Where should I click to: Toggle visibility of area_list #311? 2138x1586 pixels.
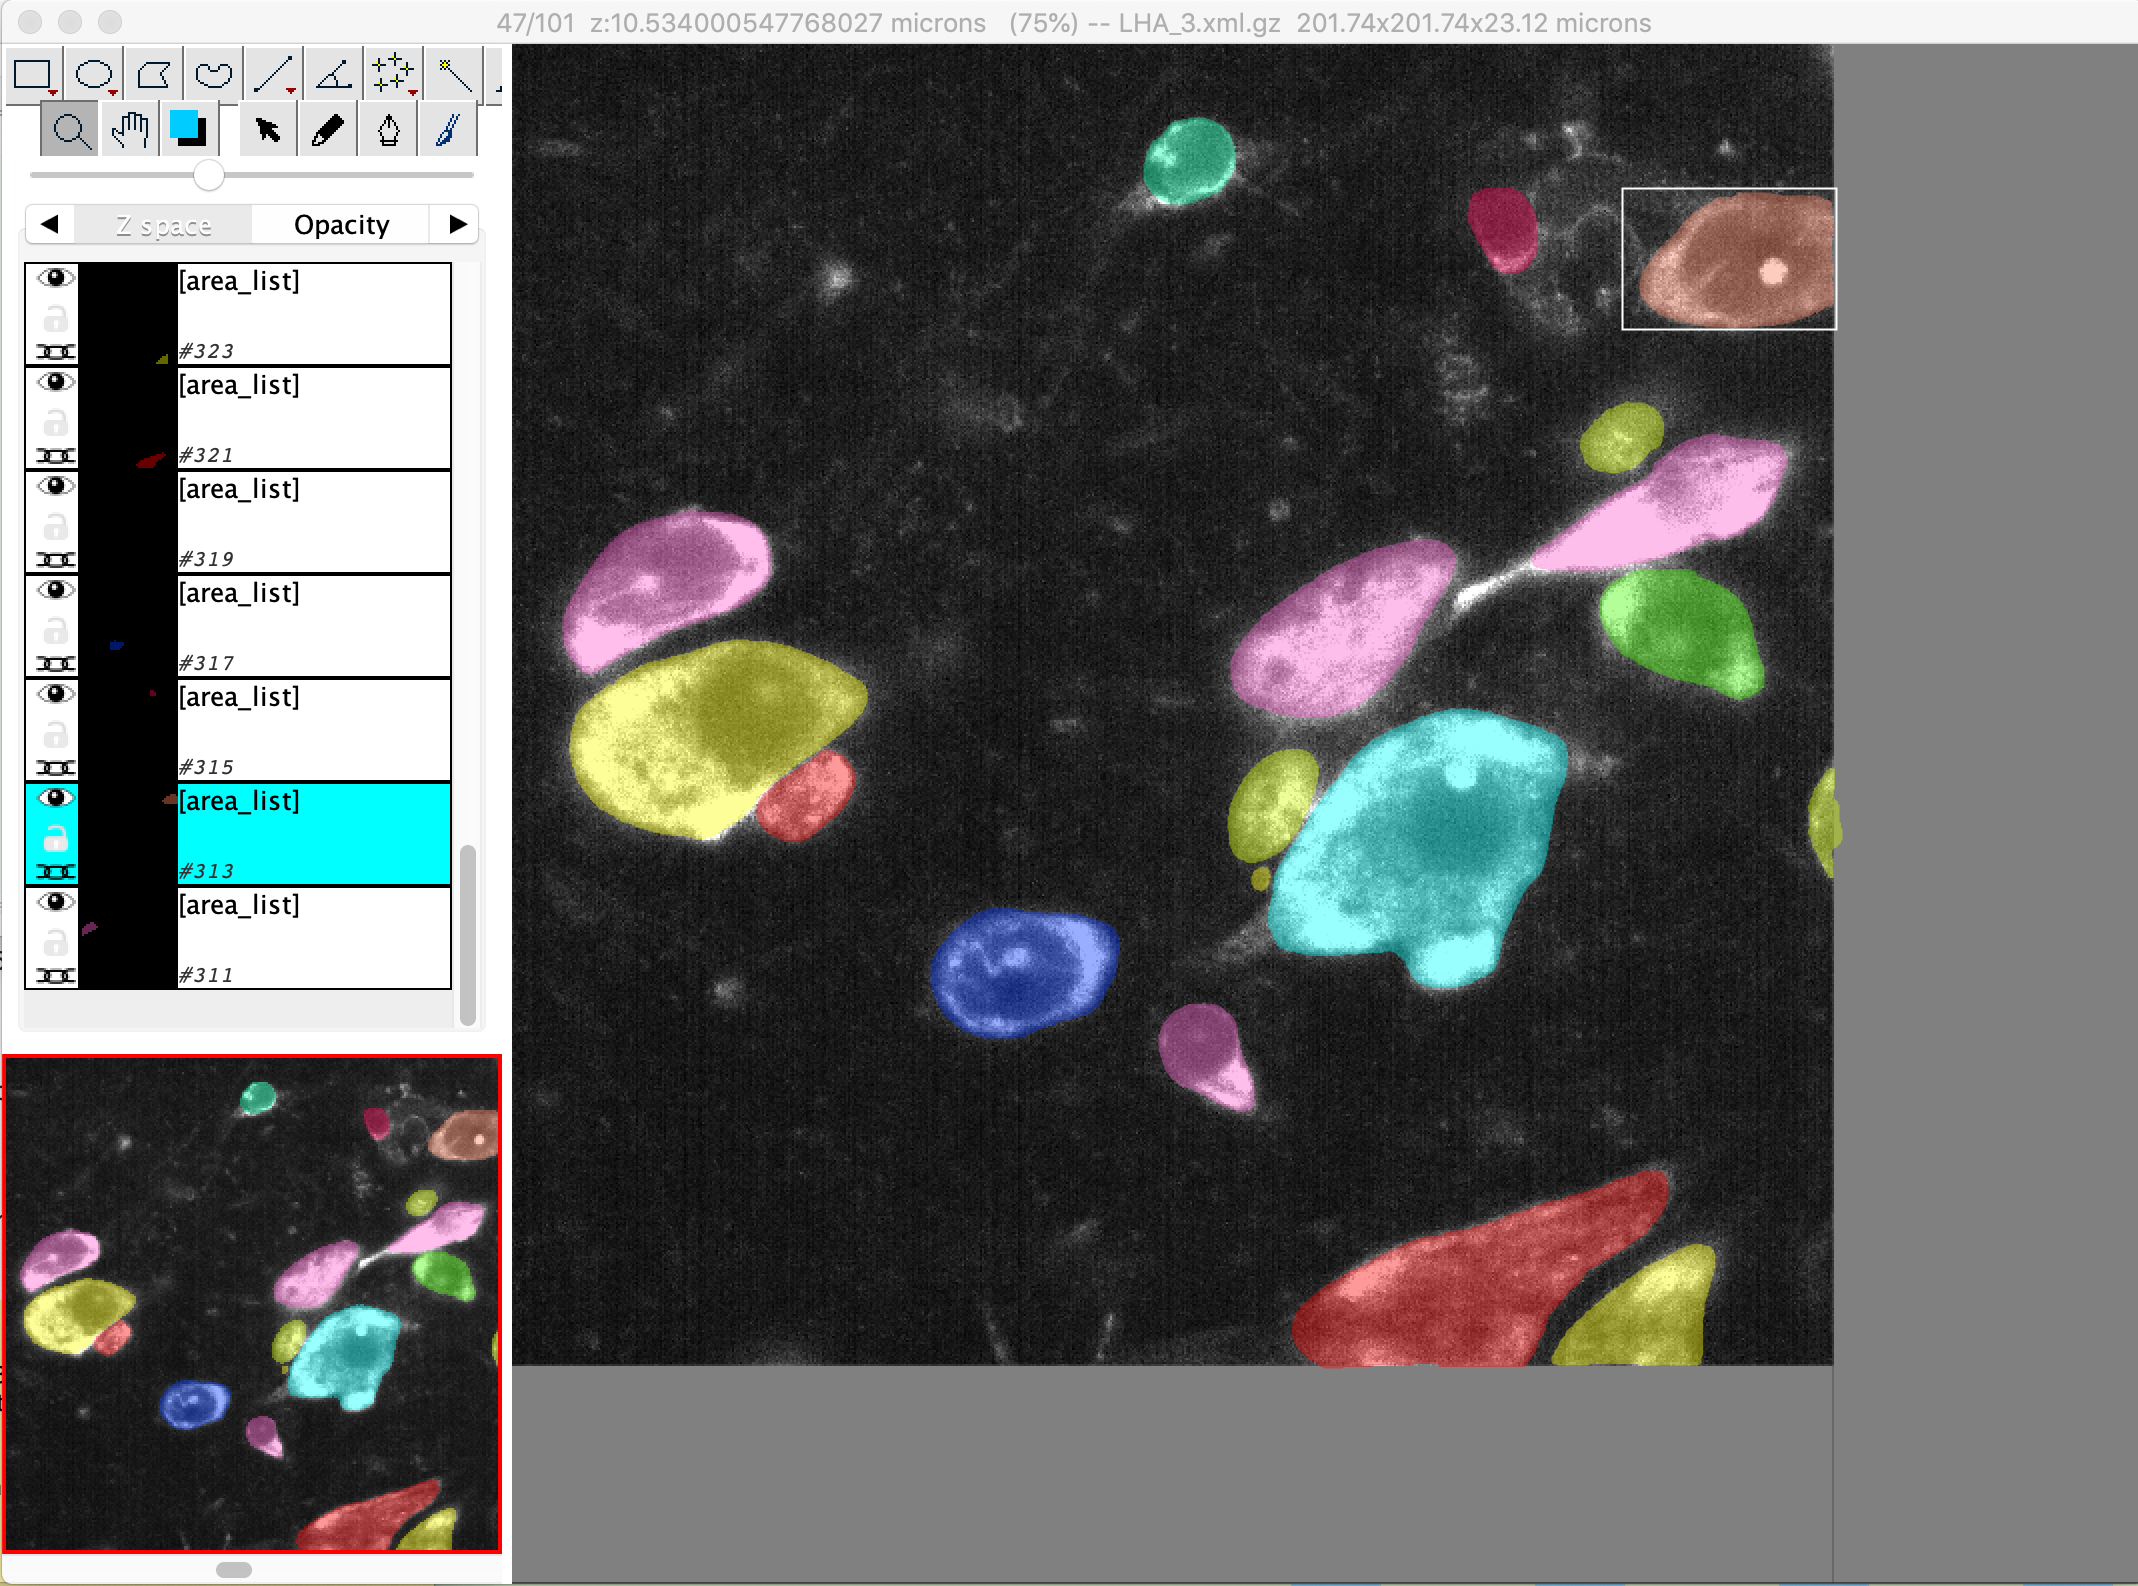(x=56, y=902)
